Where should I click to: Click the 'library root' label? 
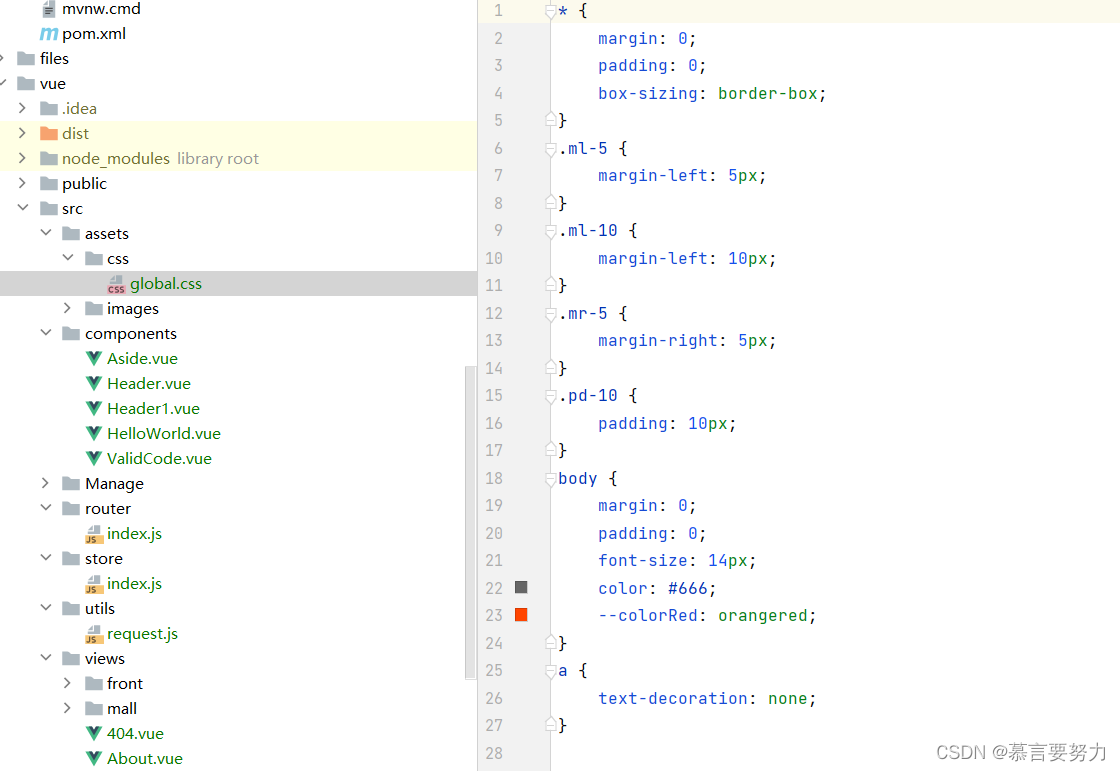(x=218, y=159)
